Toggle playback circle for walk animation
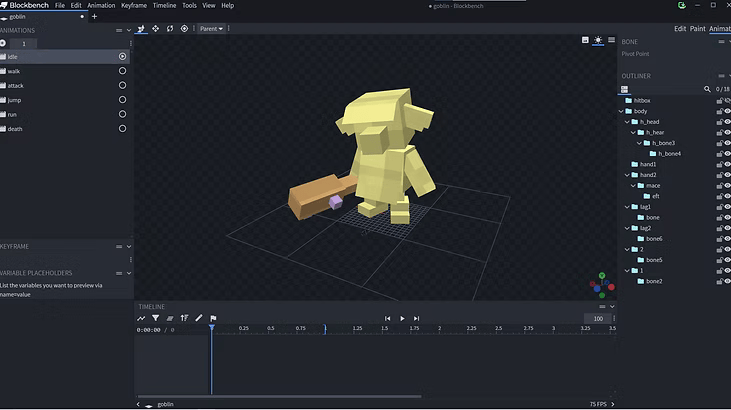 (122, 71)
